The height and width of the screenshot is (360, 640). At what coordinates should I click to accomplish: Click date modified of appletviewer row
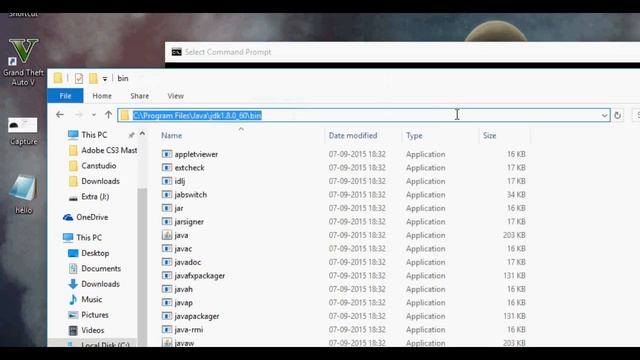(357, 154)
